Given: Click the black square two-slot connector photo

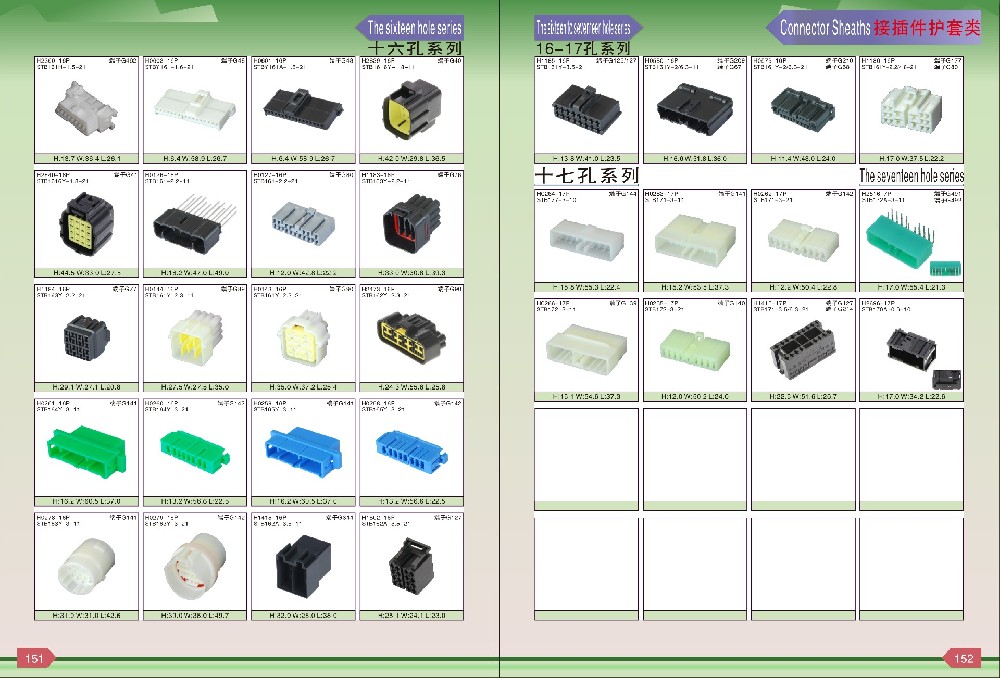Looking at the screenshot, I should (x=304, y=566).
